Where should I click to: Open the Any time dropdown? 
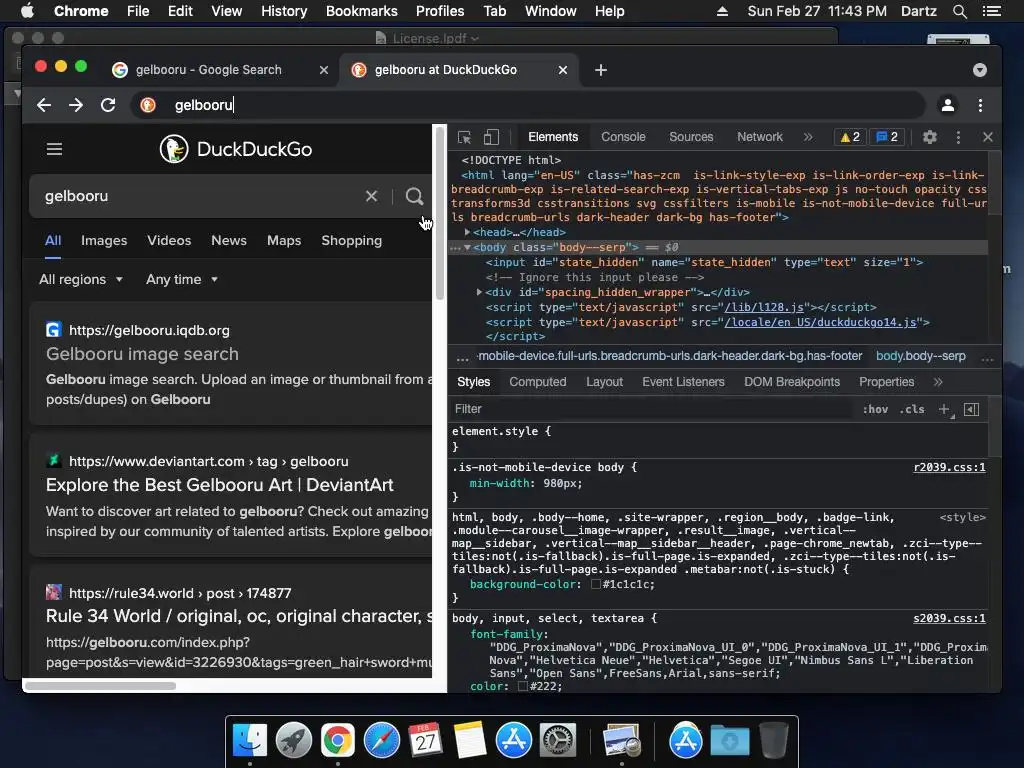(x=182, y=280)
